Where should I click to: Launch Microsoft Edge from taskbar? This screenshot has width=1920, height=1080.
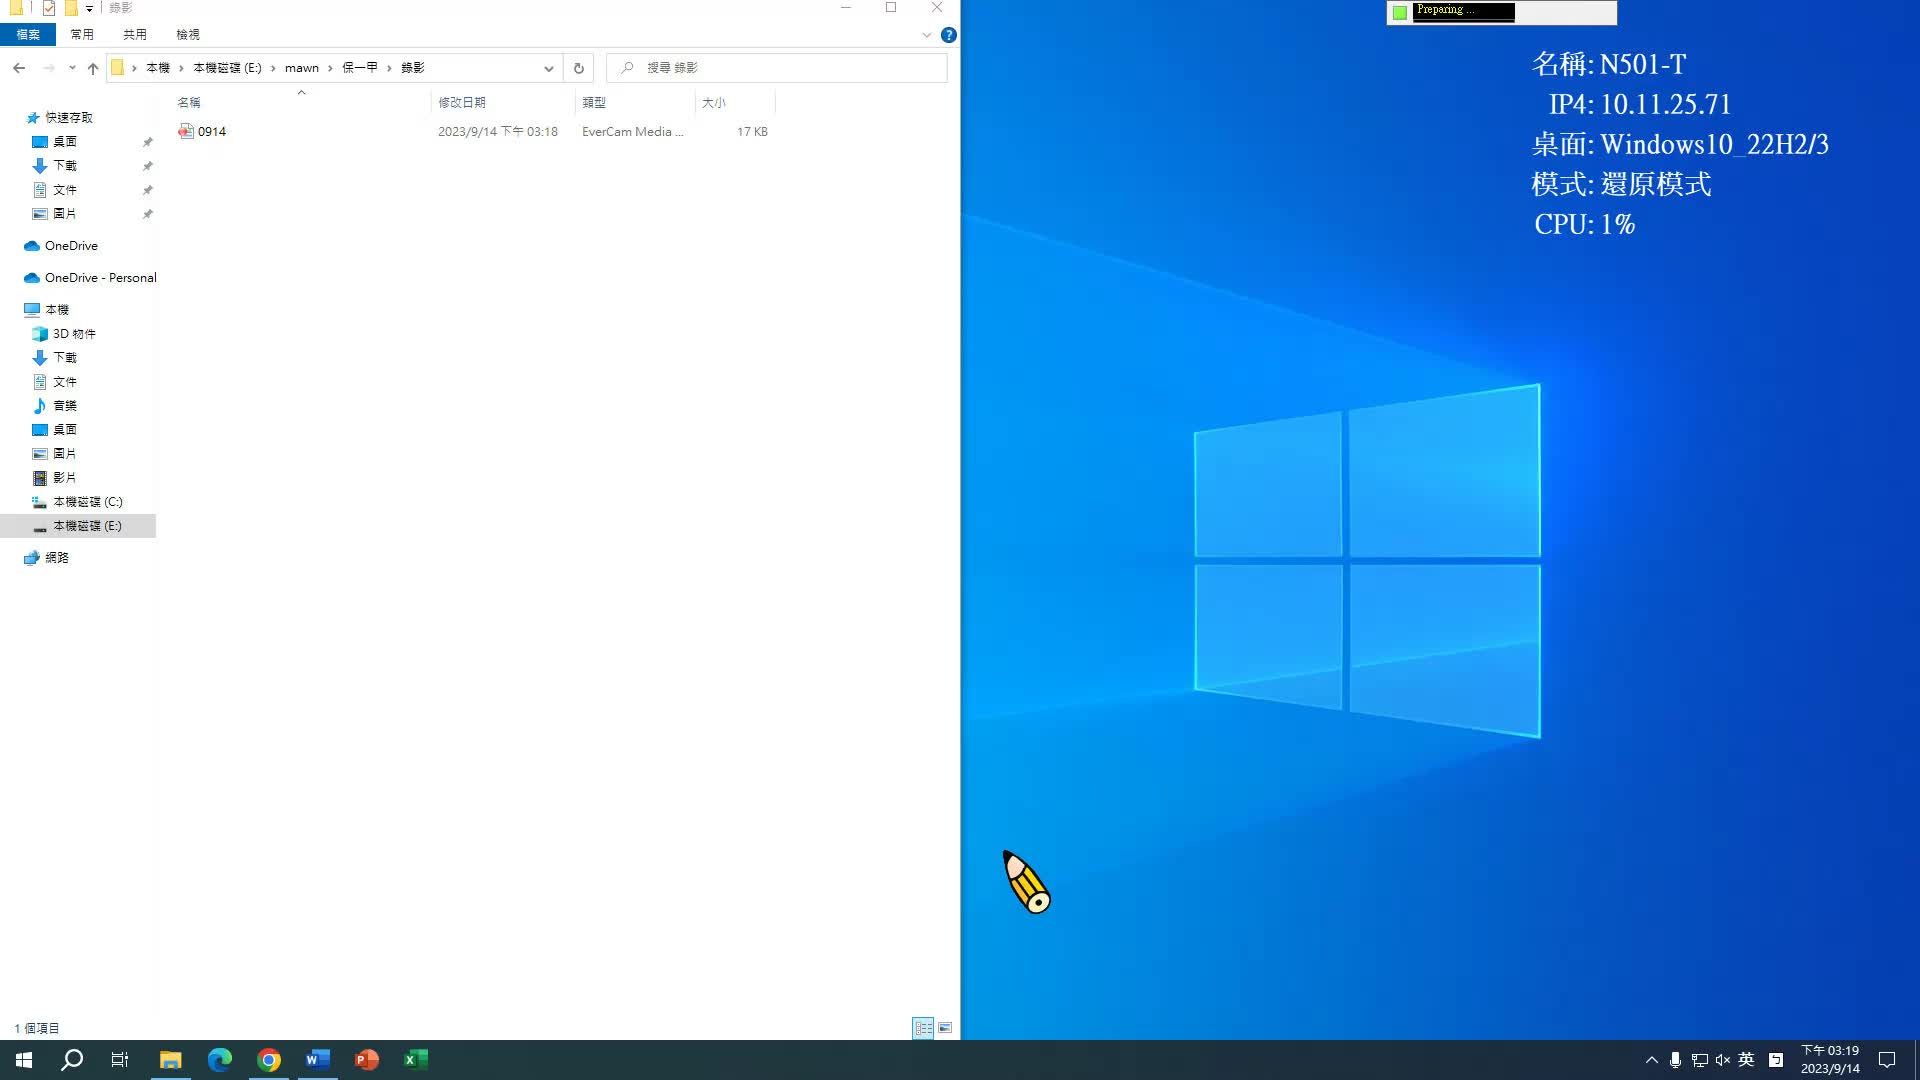(220, 1060)
